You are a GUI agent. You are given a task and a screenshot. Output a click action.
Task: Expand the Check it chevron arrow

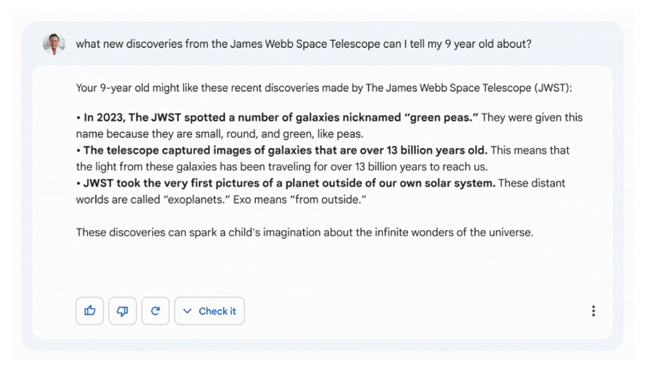[x=187, y=311]
